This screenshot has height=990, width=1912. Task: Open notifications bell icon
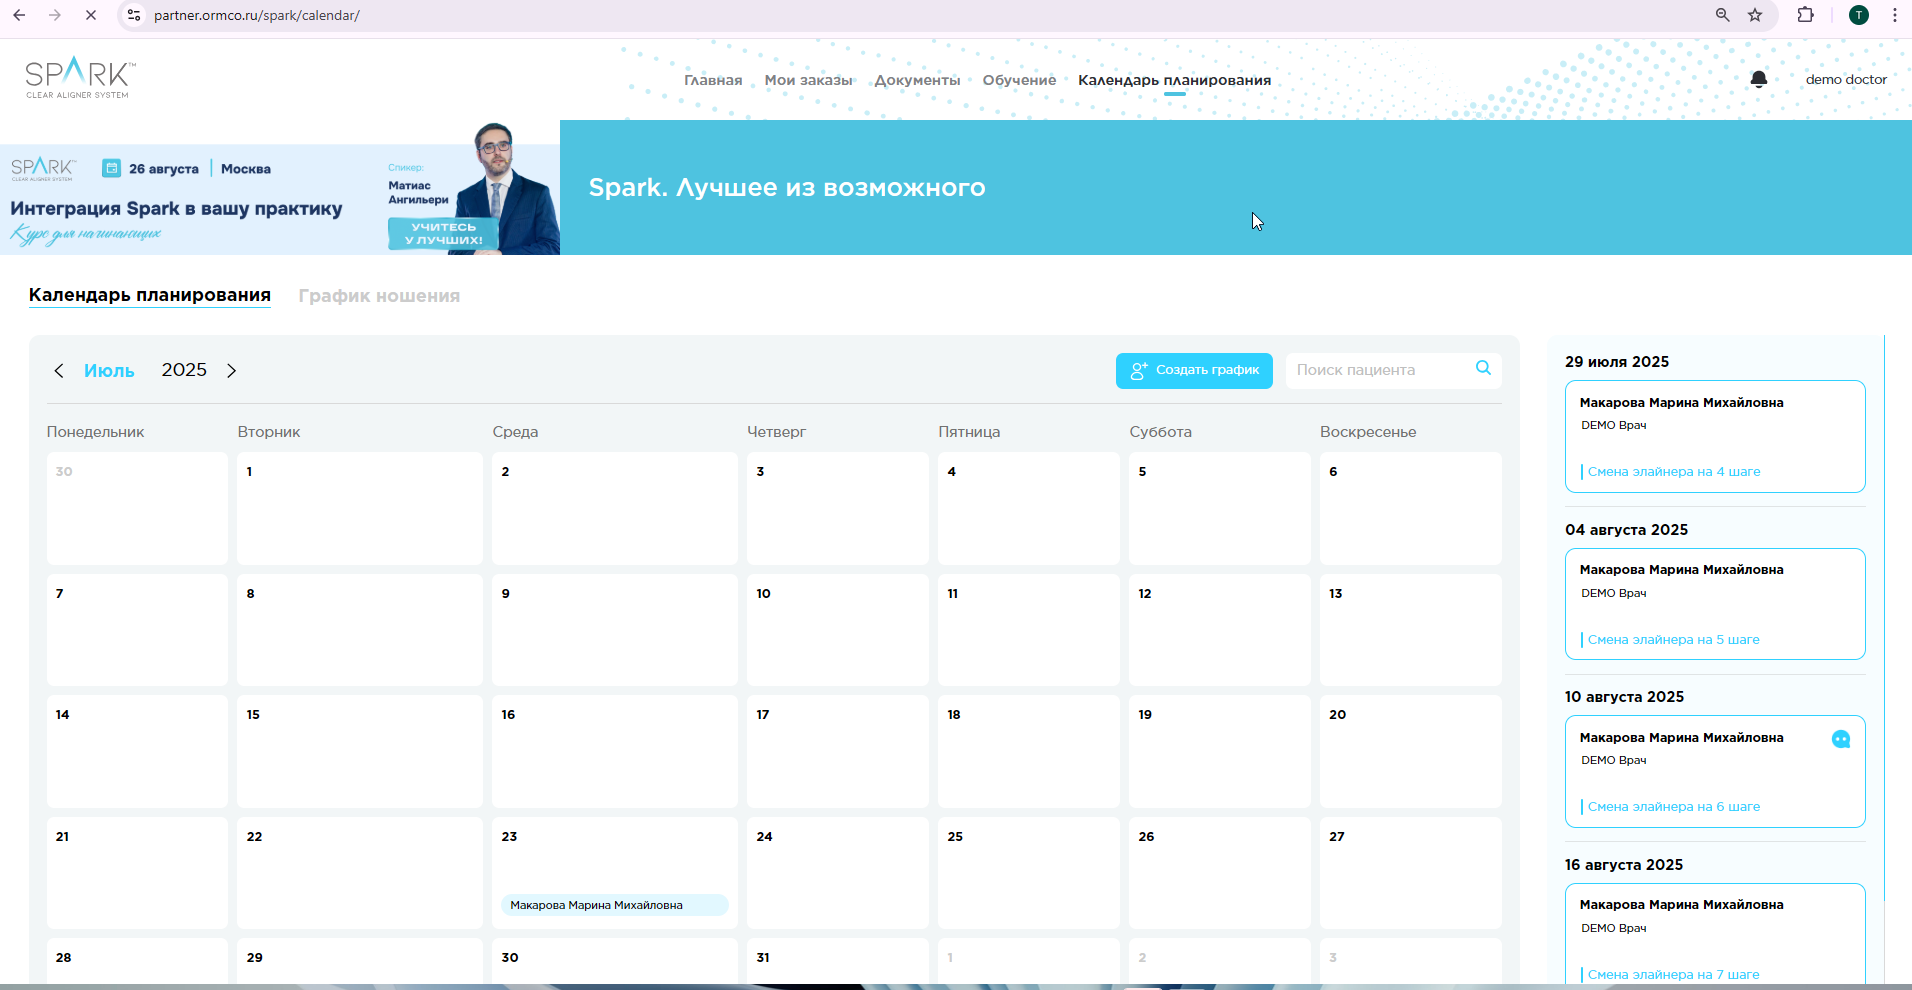pos(1759,79)
